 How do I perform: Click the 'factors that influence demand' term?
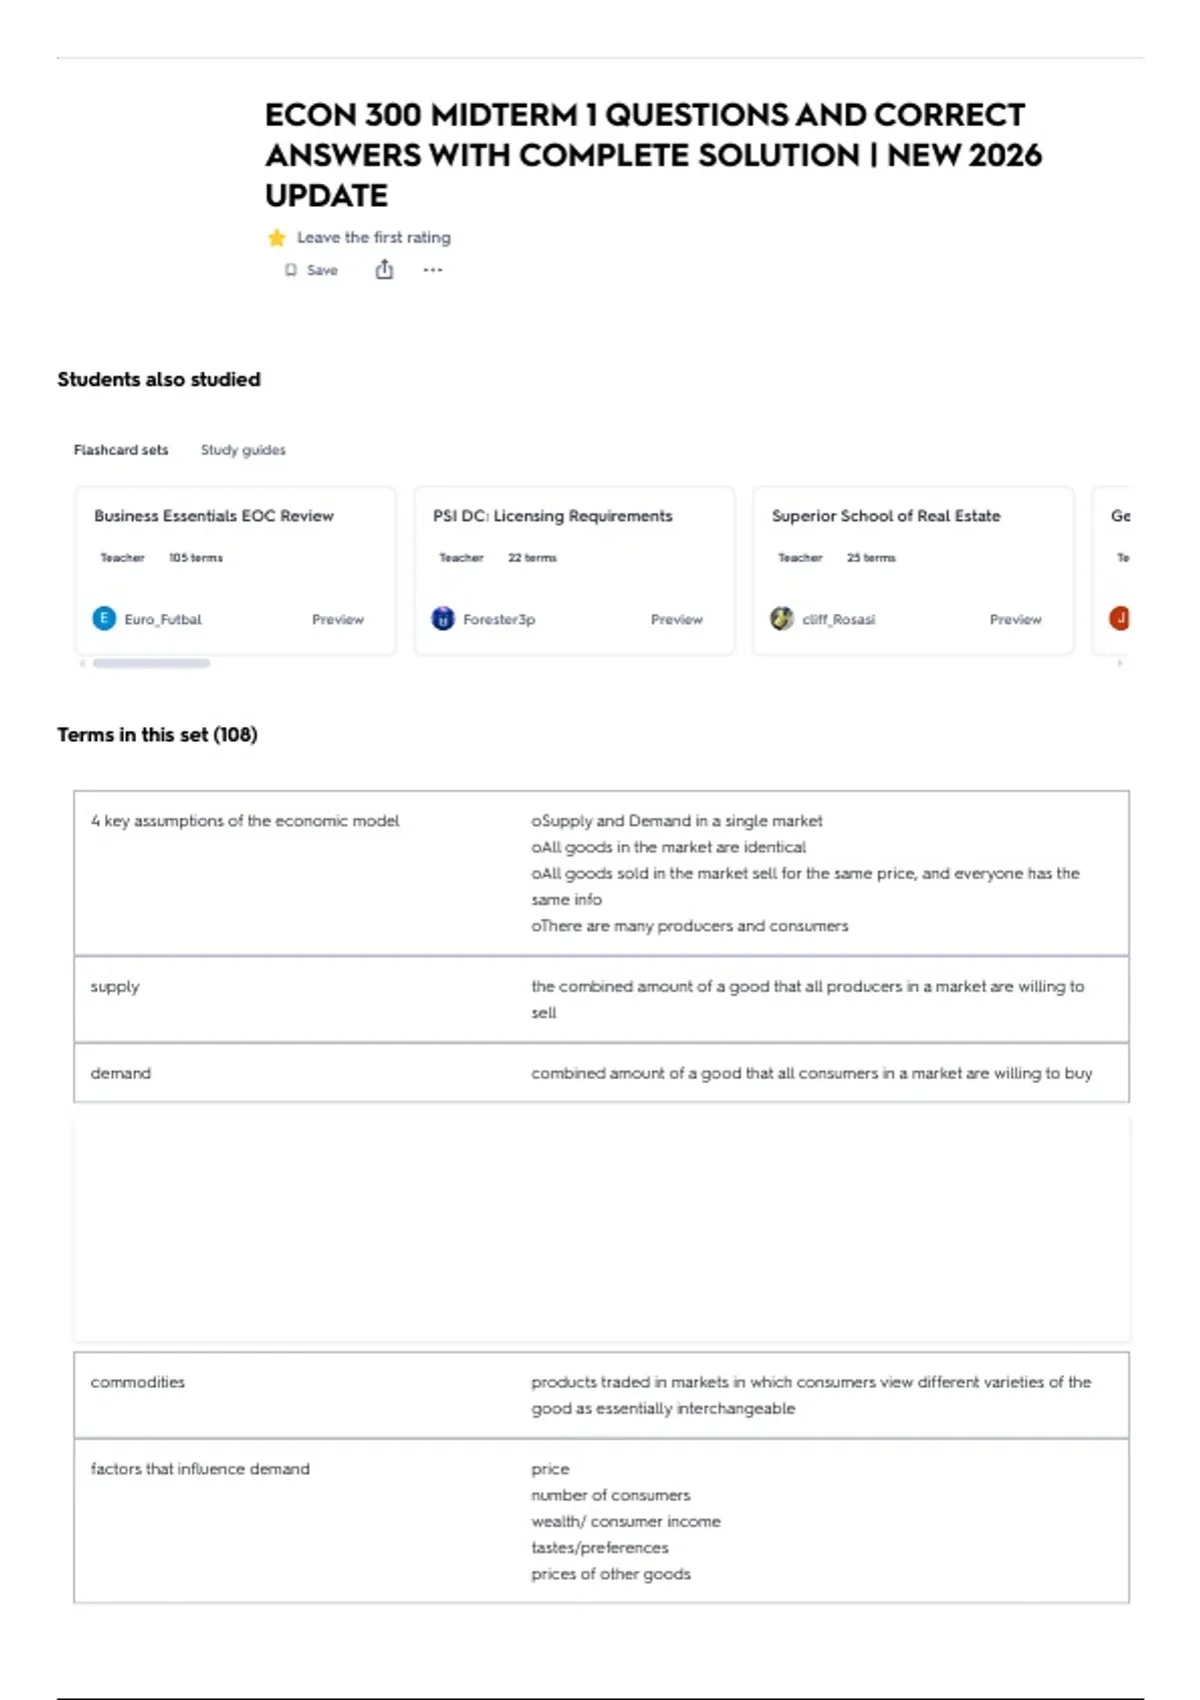[200, 1469]
